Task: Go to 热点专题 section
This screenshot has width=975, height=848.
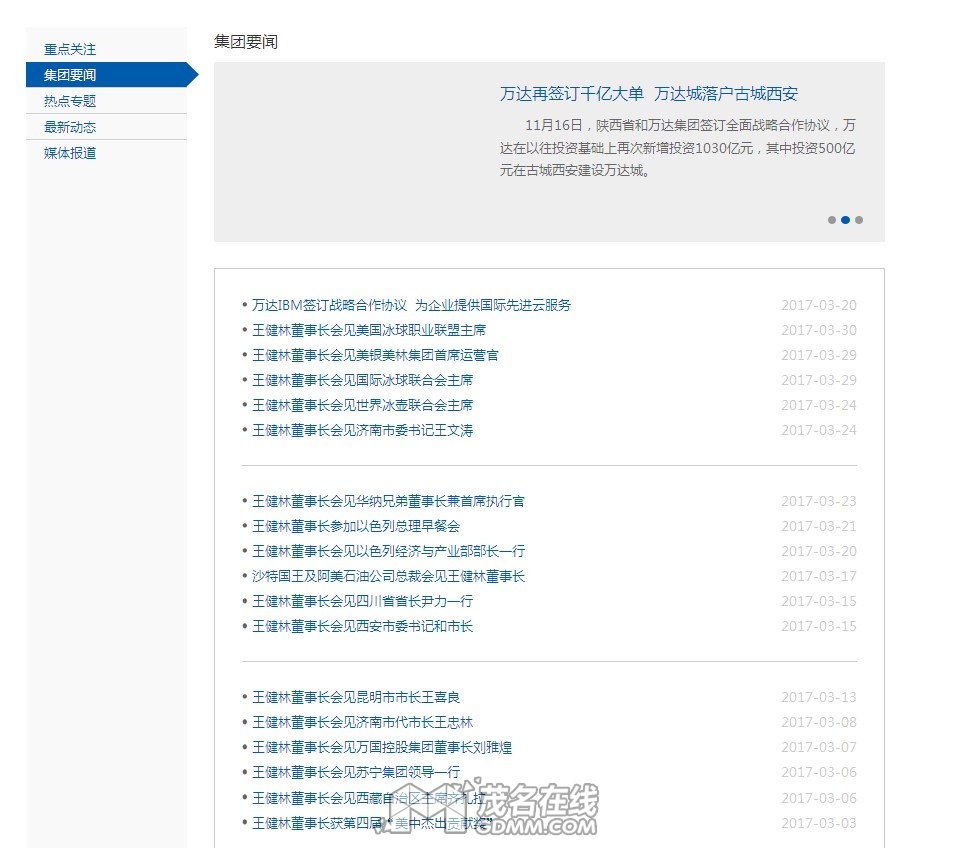Action: click(70, 101)
